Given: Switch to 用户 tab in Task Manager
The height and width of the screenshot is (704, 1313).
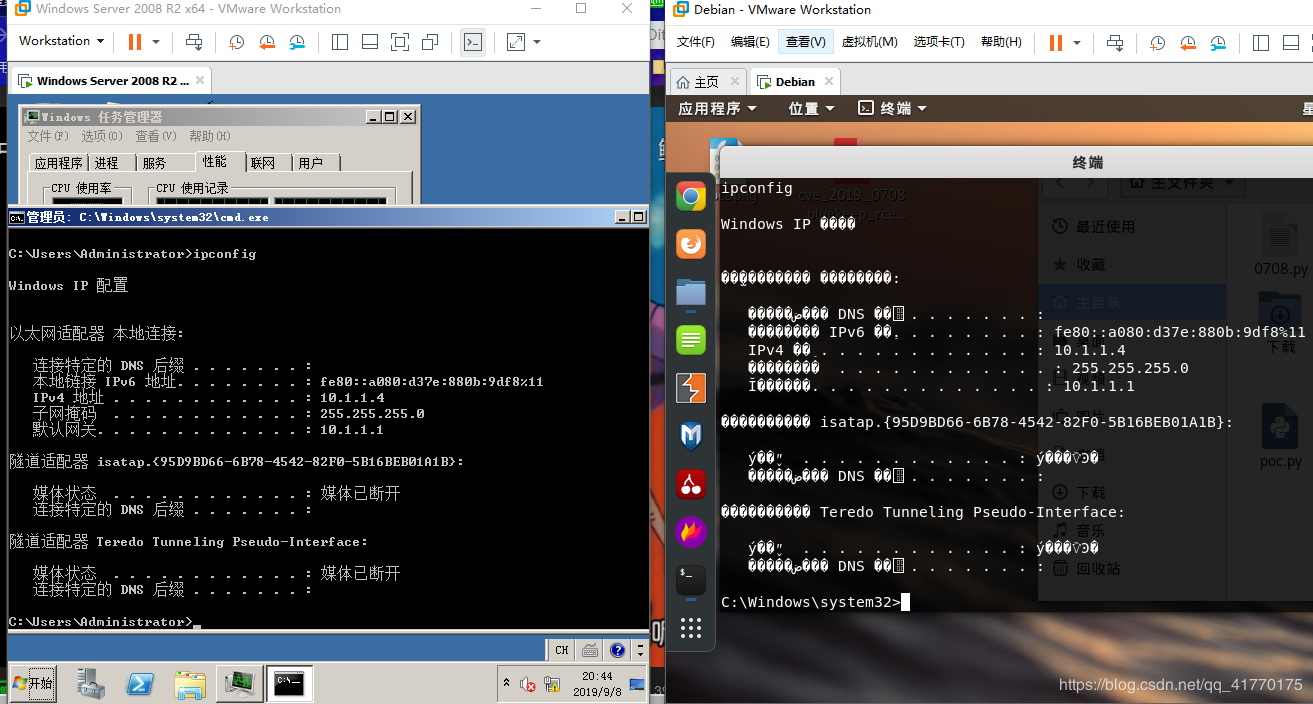Looking at the screenshot, I should point(311,163).
